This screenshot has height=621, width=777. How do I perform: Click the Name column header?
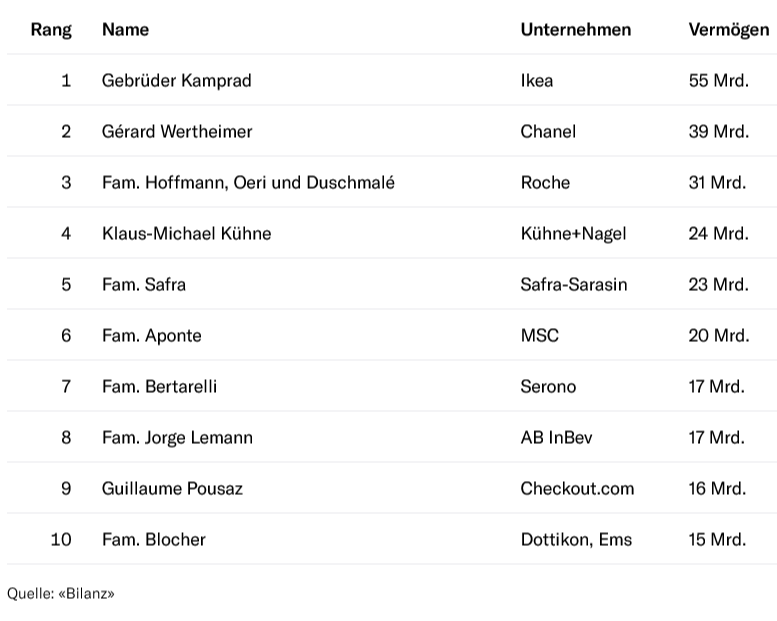tap(125, 30)
